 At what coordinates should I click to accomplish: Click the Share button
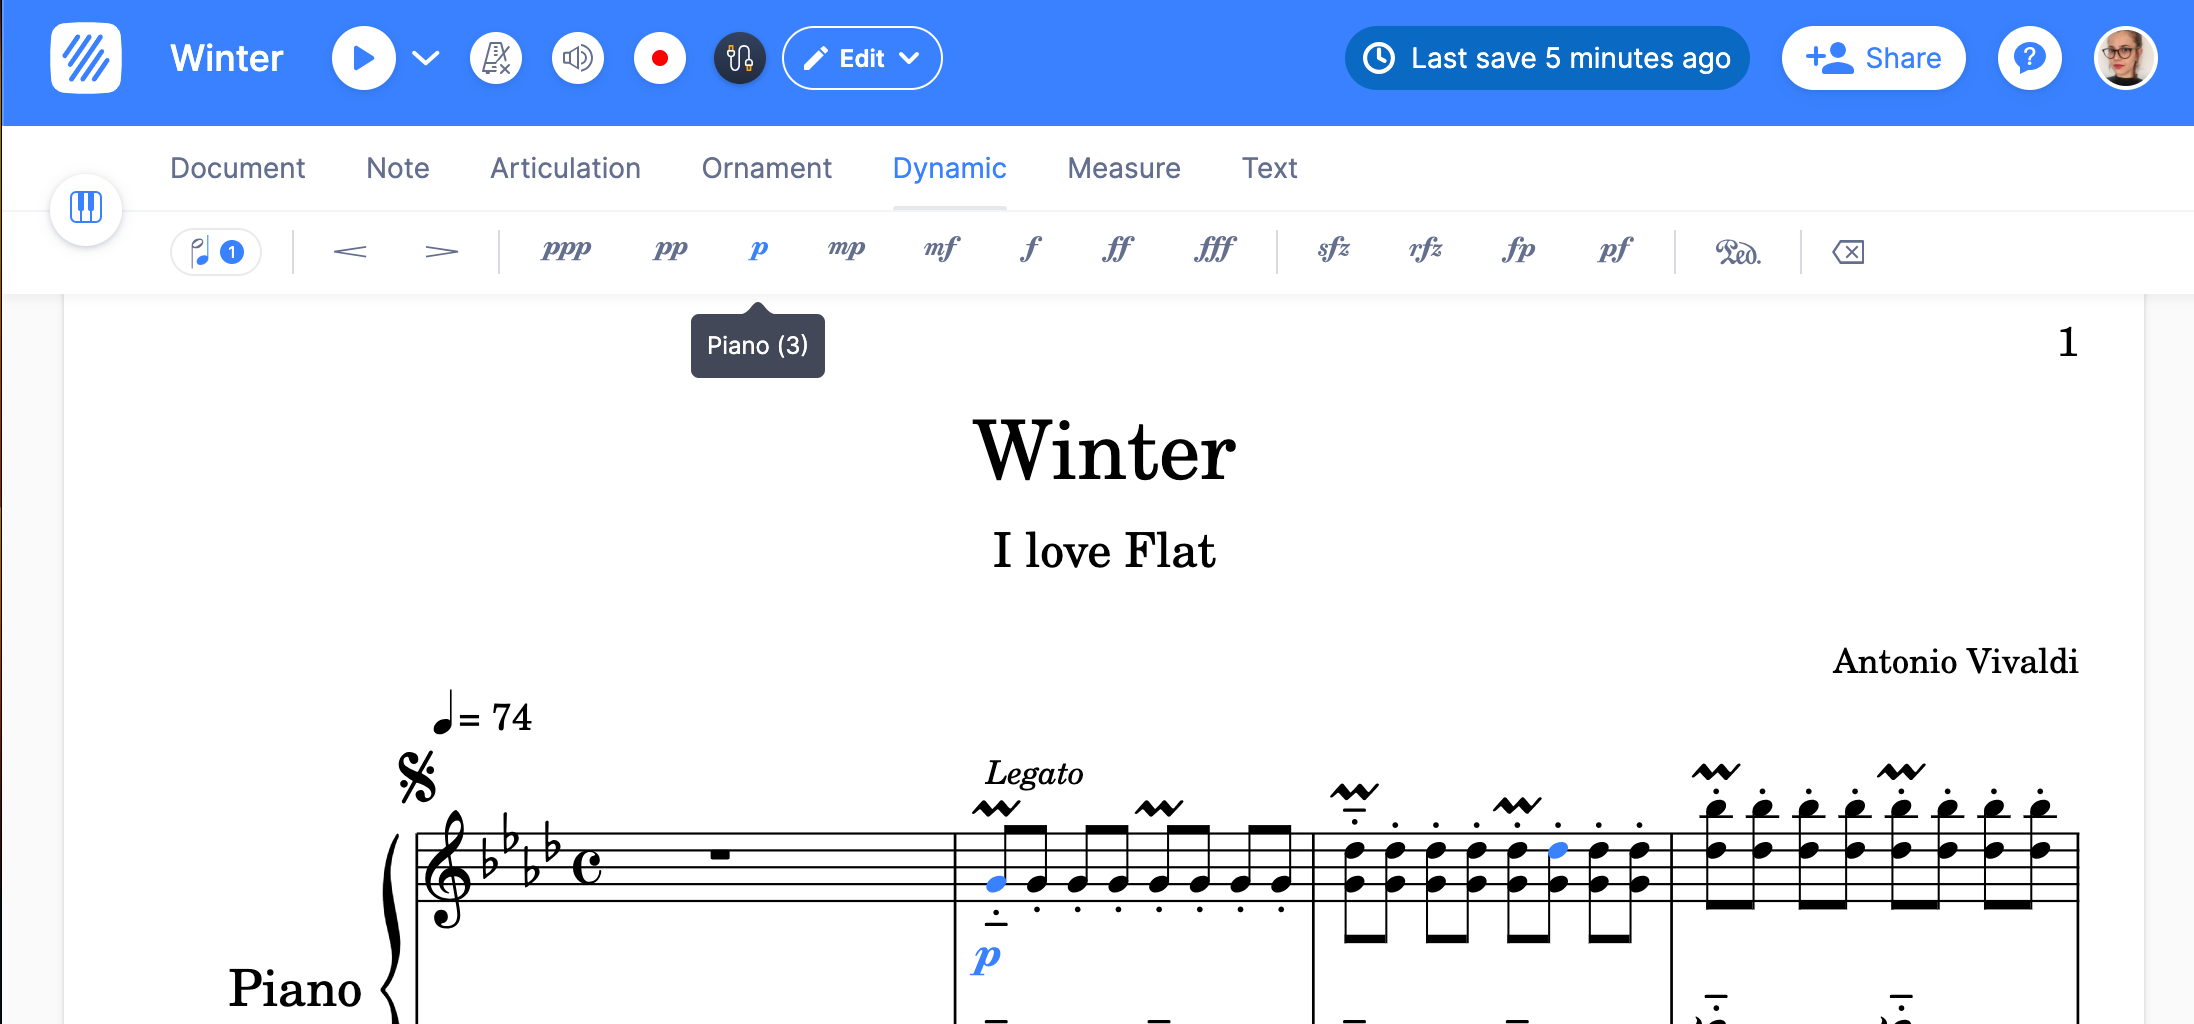pos(1873,57)
